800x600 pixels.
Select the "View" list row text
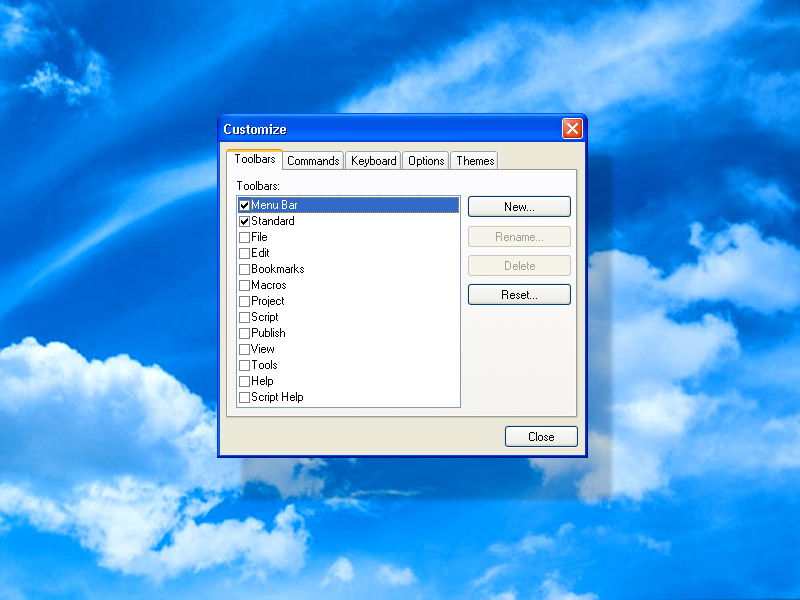click(x=263, y=349)
